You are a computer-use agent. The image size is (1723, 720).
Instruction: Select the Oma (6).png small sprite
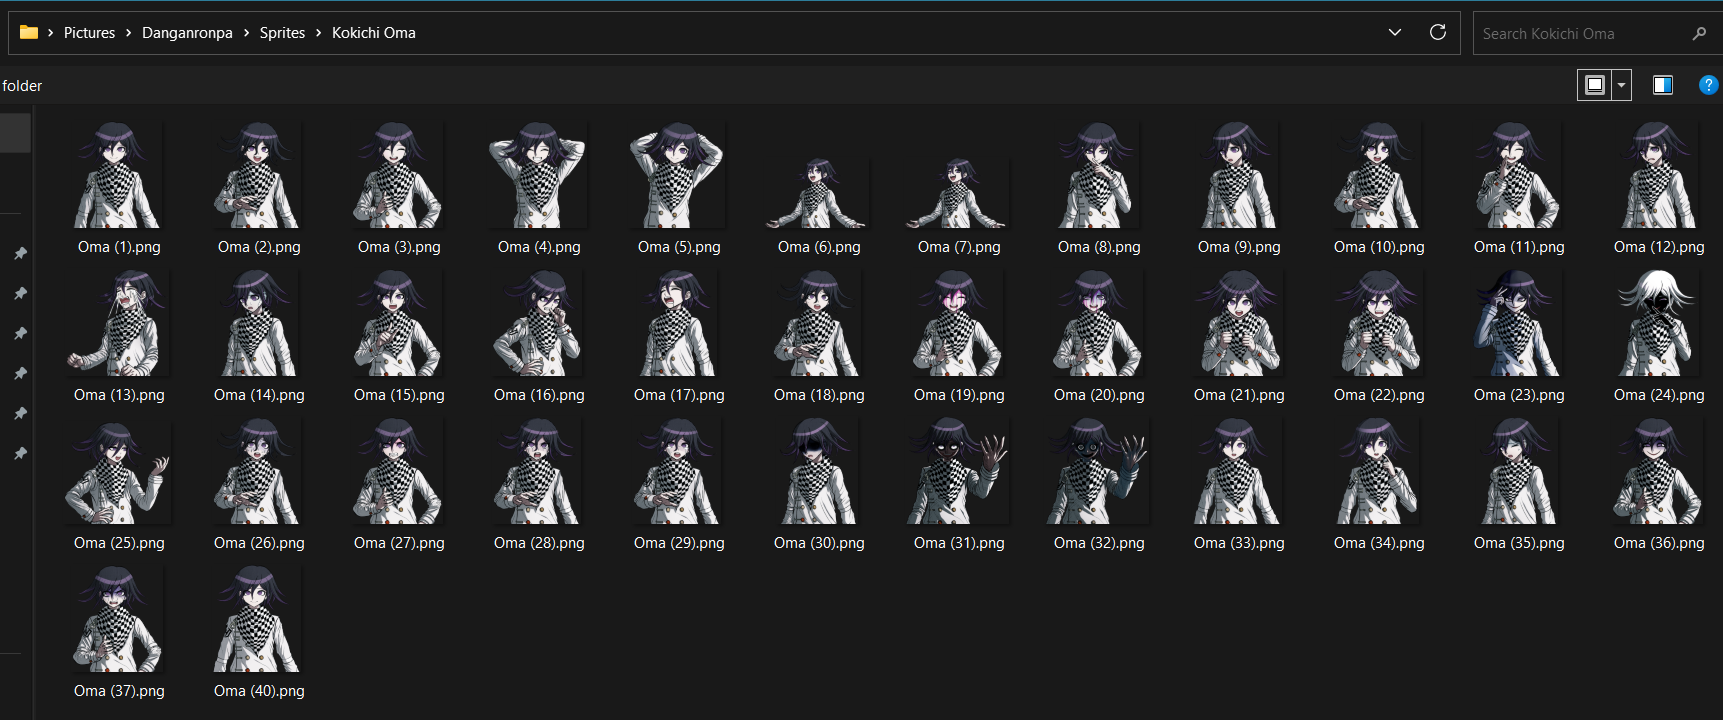coord(818,193)
